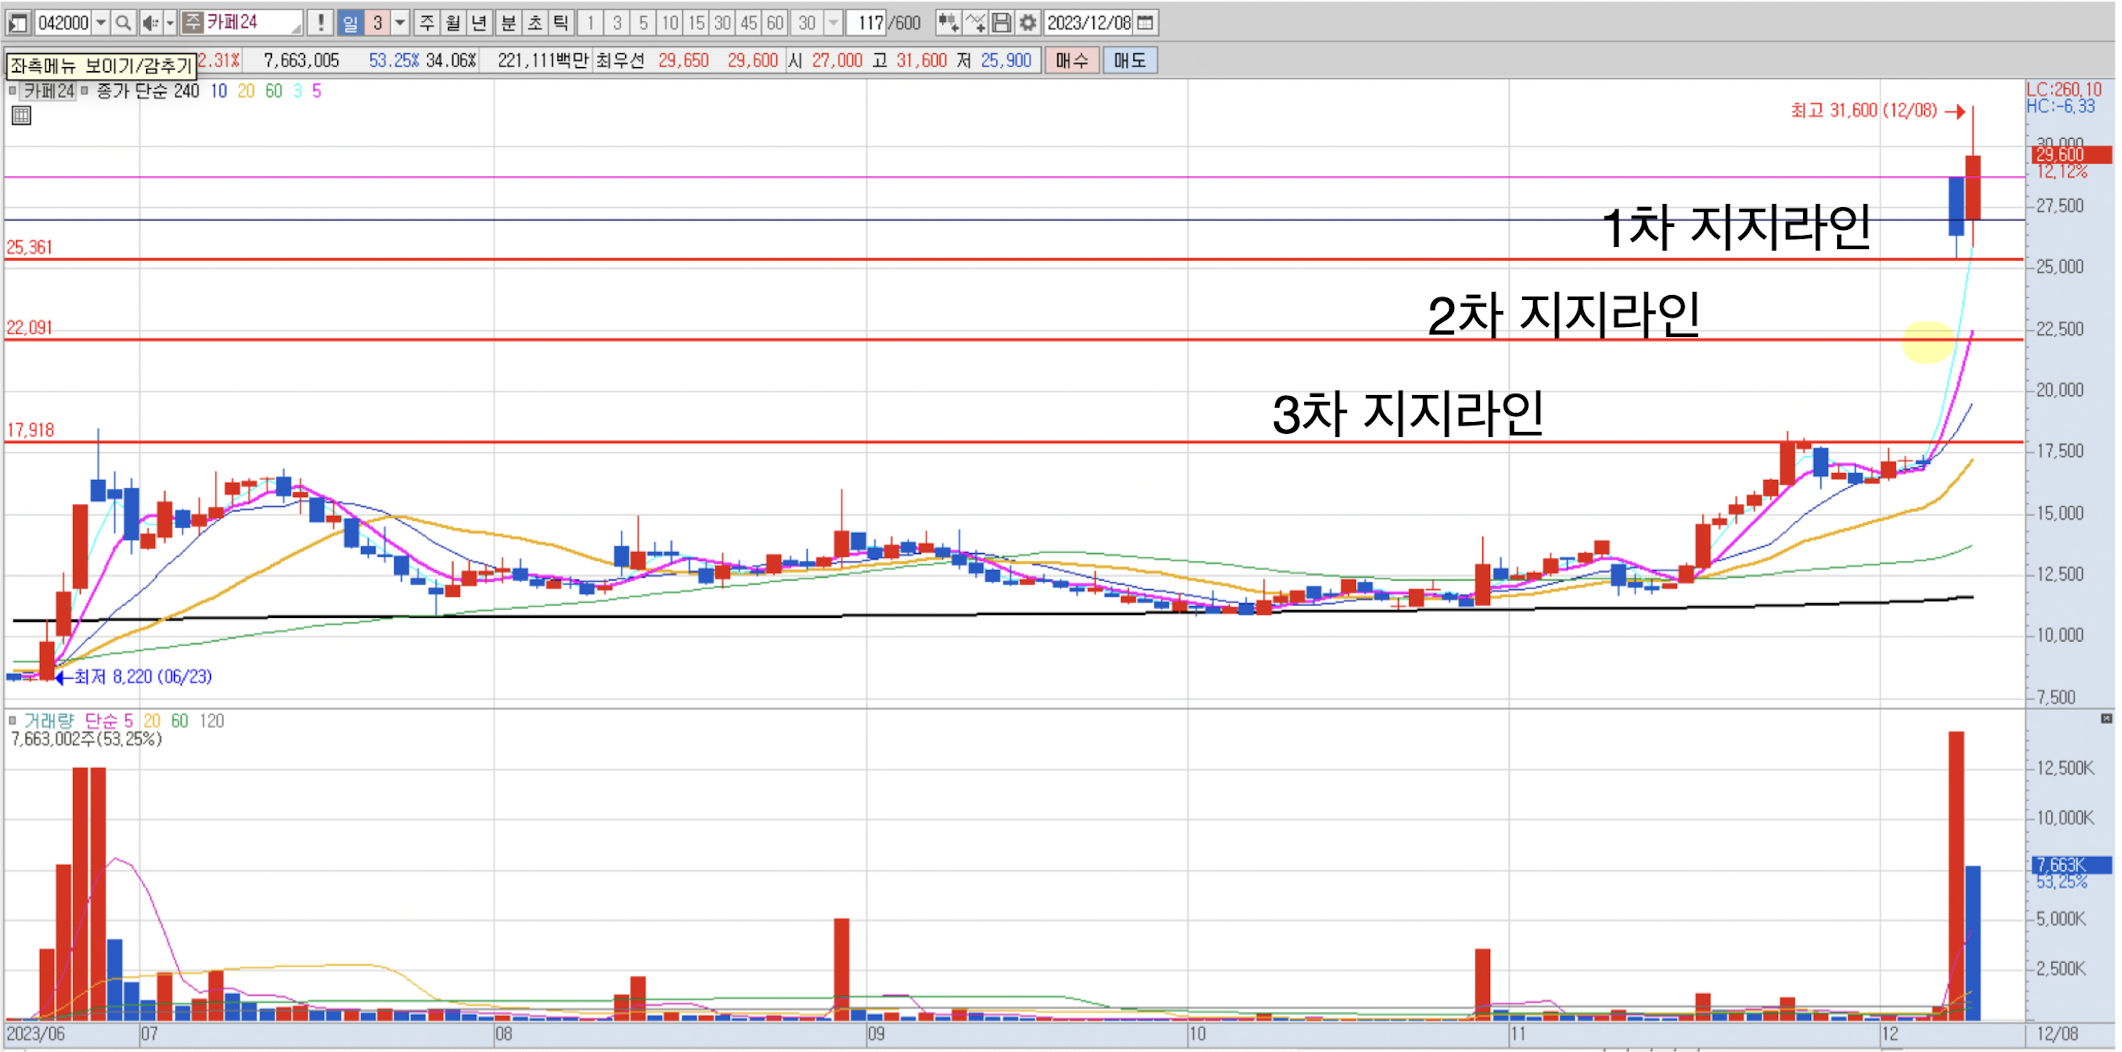Click the 22,091 support line label
The width and height of the screenshot is (2122, 1052).
coord(30,327)
